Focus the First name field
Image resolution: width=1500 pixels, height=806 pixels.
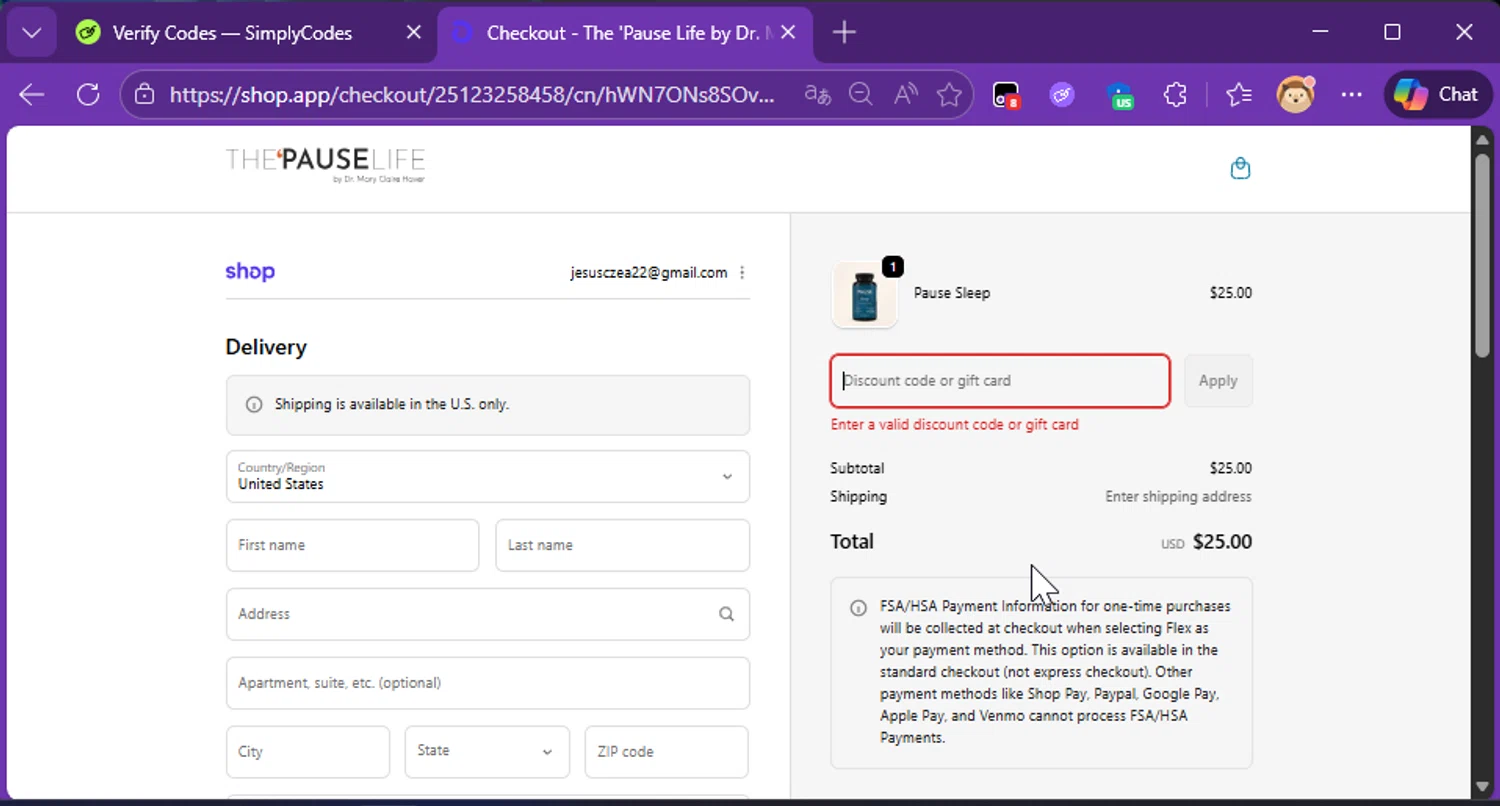(352, 545)
